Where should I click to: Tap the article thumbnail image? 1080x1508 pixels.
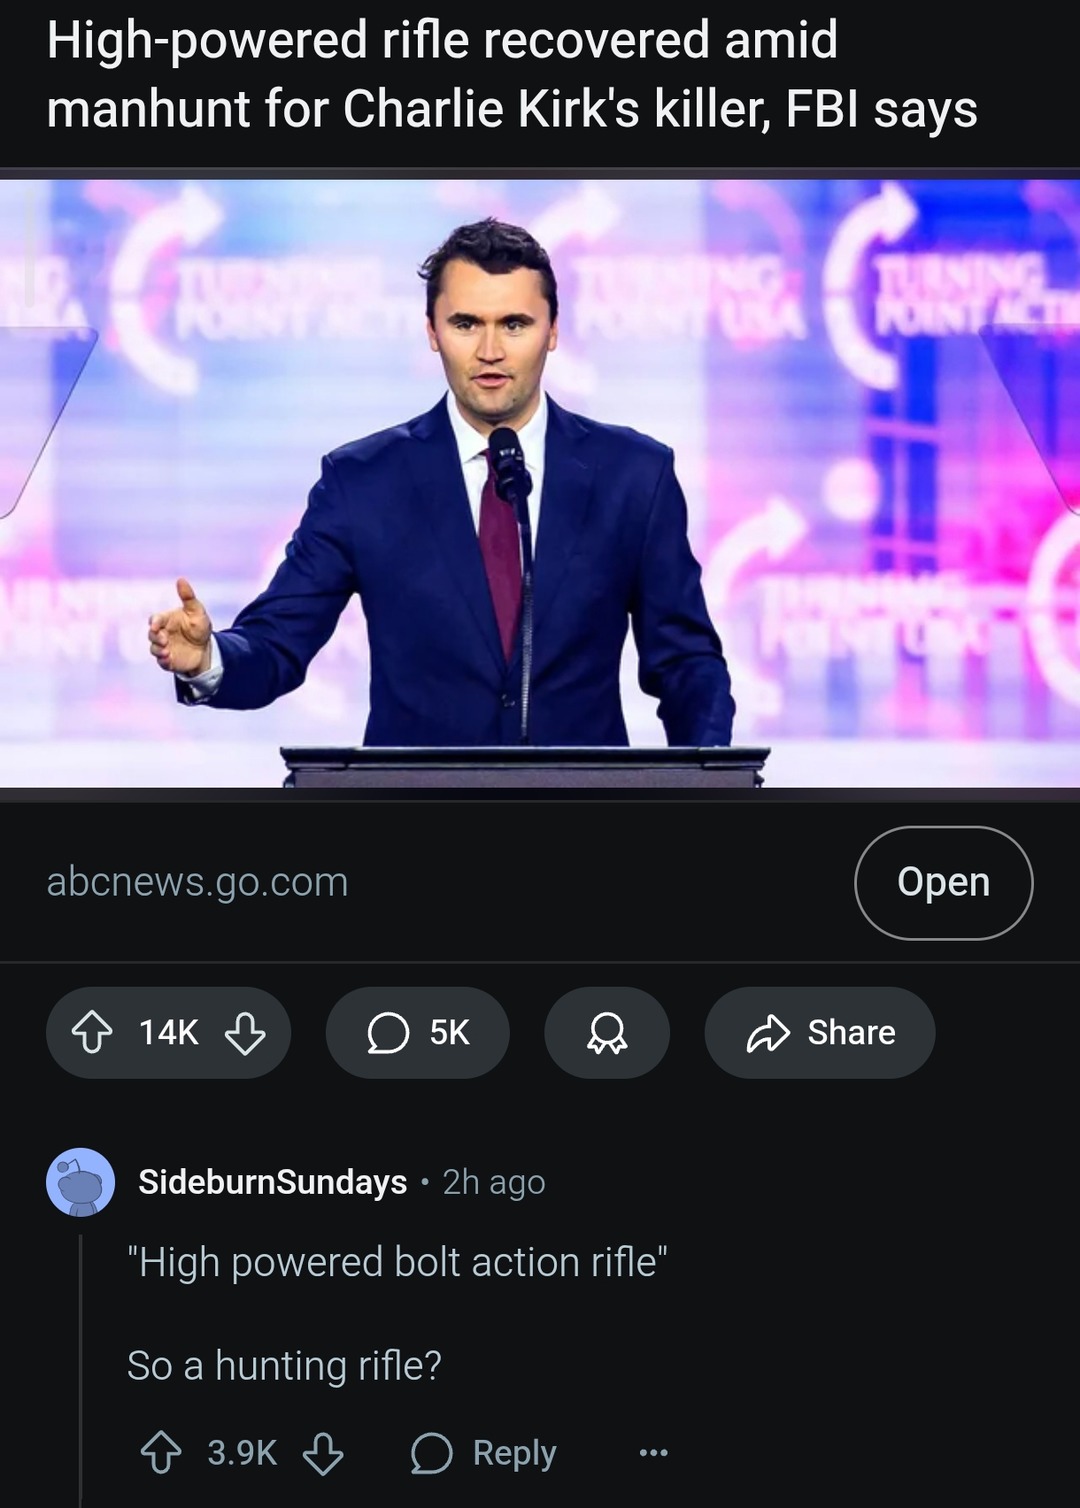pos(540,483)
